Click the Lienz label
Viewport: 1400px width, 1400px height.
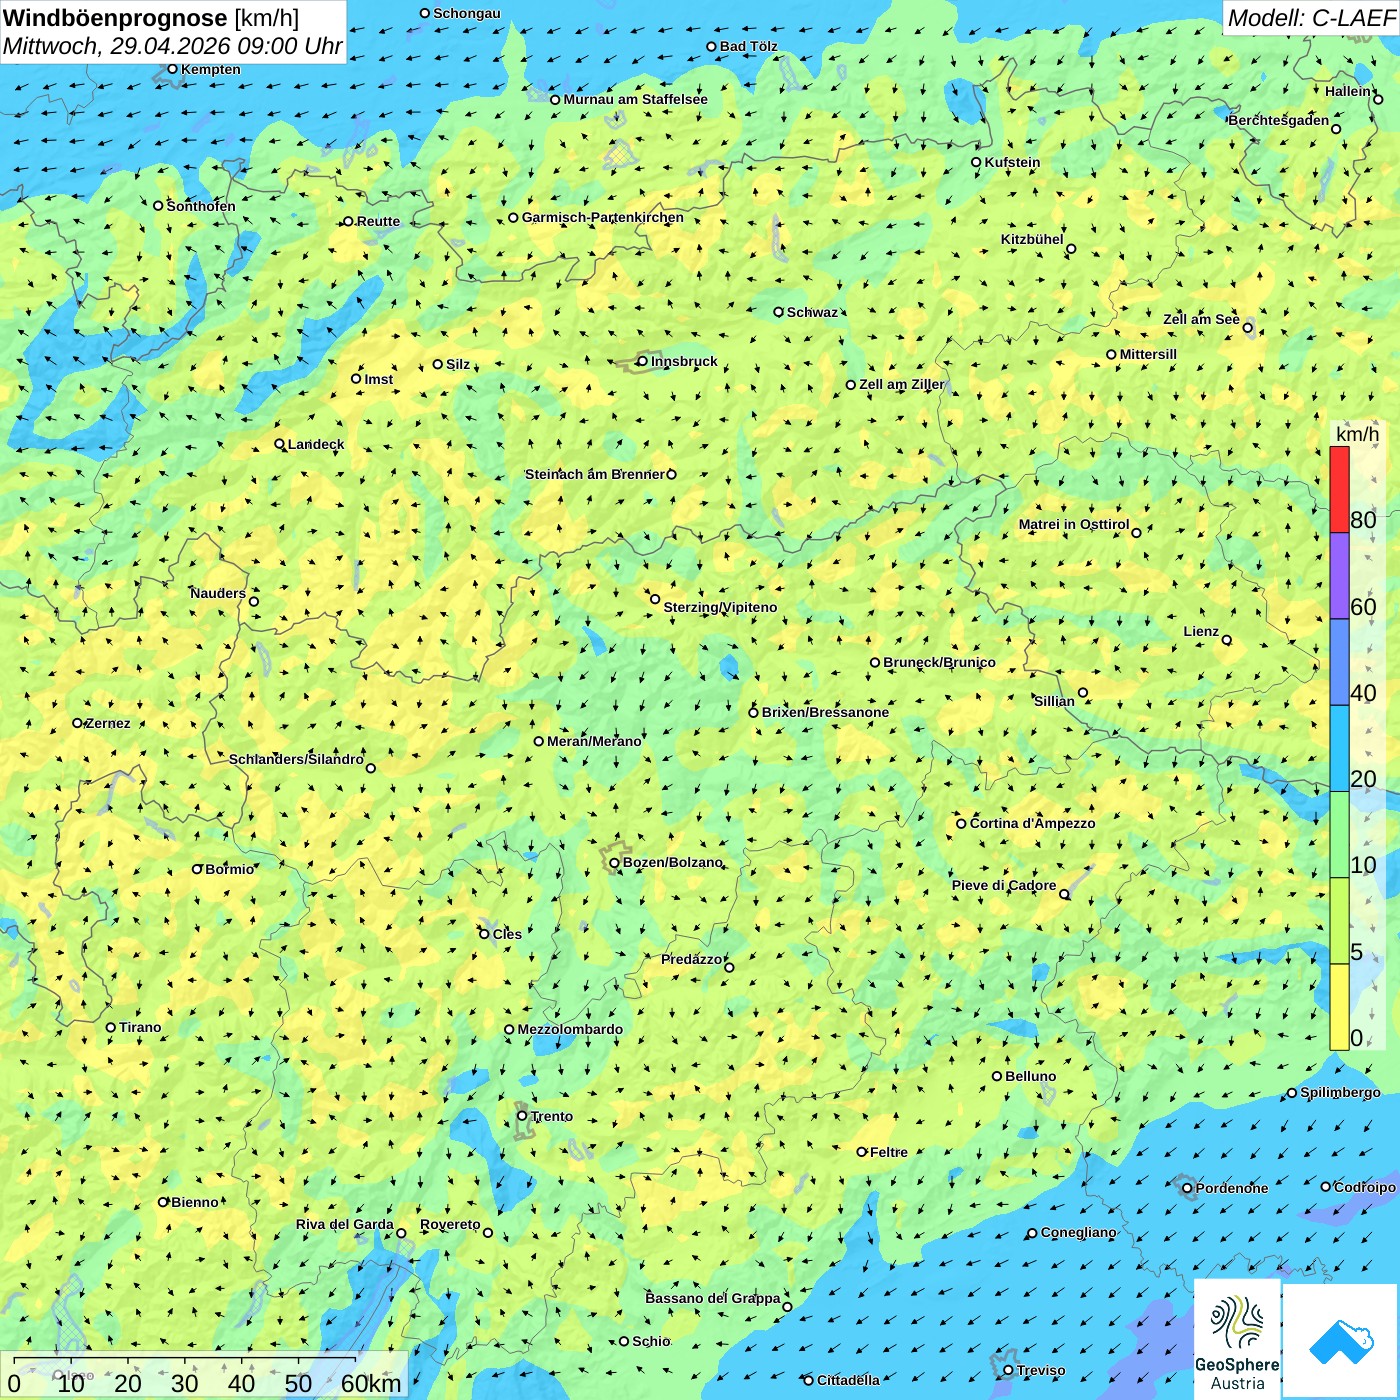click(x=1201, y=631)
